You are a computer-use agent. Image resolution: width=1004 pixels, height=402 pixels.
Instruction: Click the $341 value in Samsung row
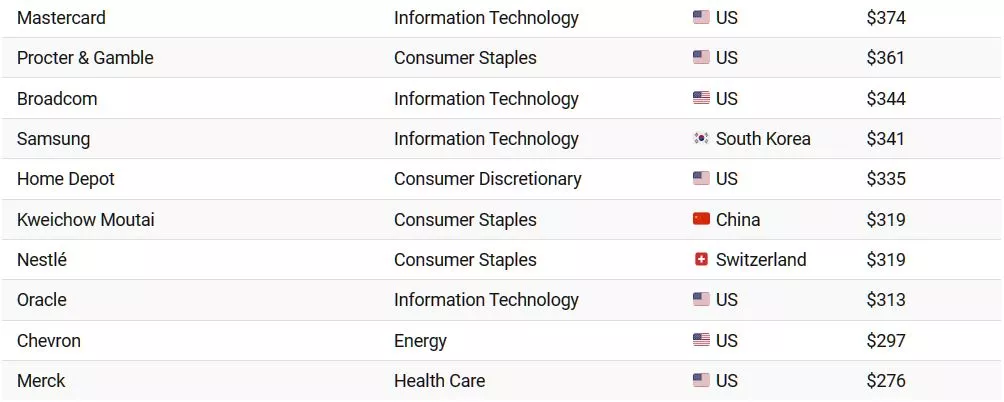(886, 139)
